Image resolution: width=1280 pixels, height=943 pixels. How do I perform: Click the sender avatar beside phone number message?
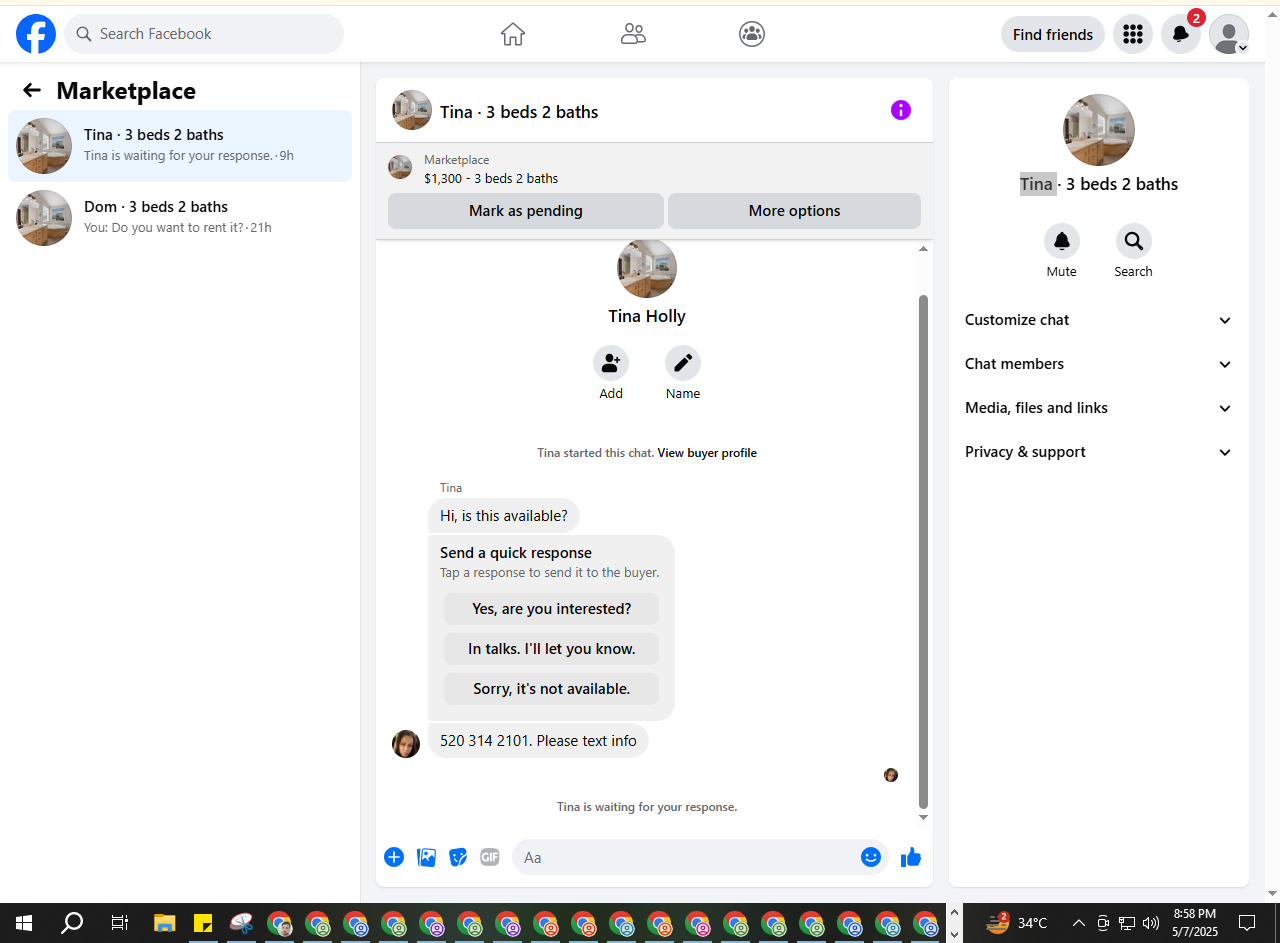click(x=406, y=744)
